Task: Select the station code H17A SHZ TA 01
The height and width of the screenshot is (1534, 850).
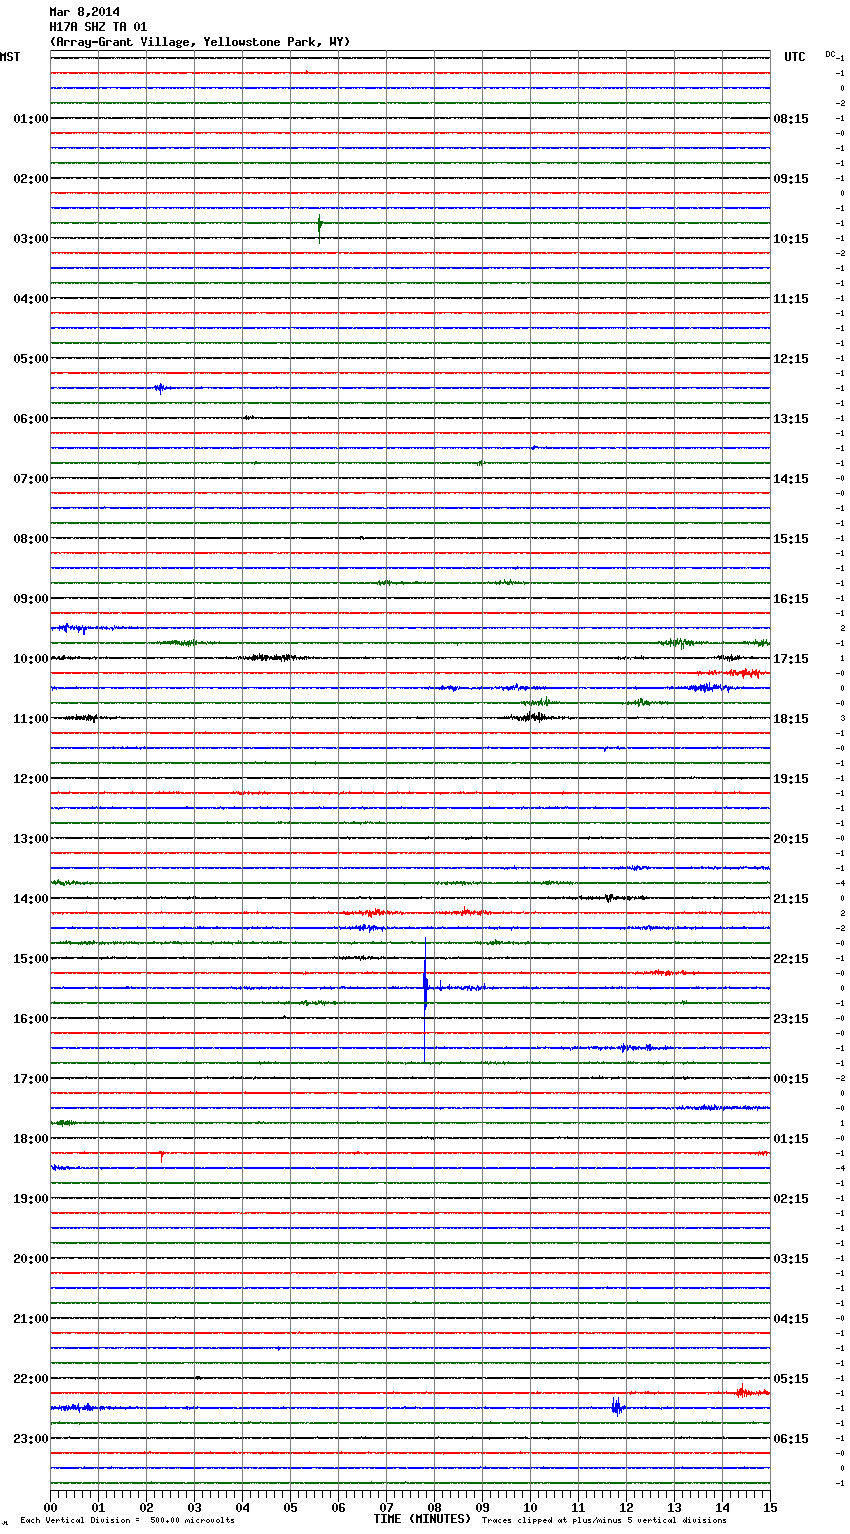Action: tap(98, 27)
